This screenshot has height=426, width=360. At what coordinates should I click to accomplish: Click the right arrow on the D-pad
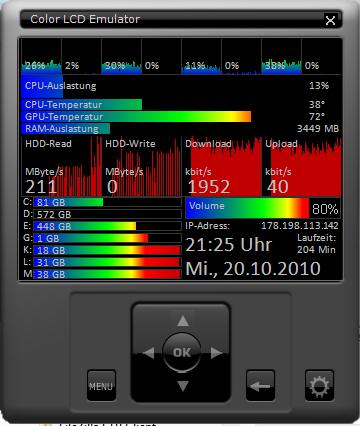(216, 353)
